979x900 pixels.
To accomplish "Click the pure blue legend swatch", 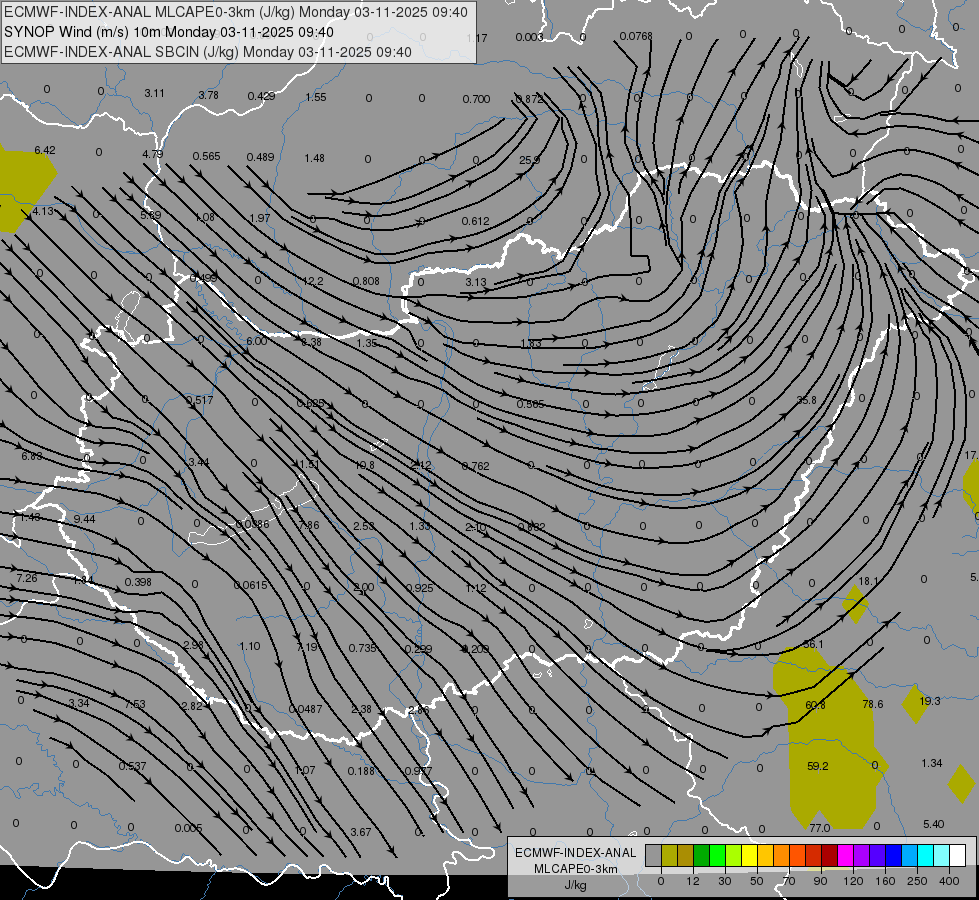I will click(893, 855).
